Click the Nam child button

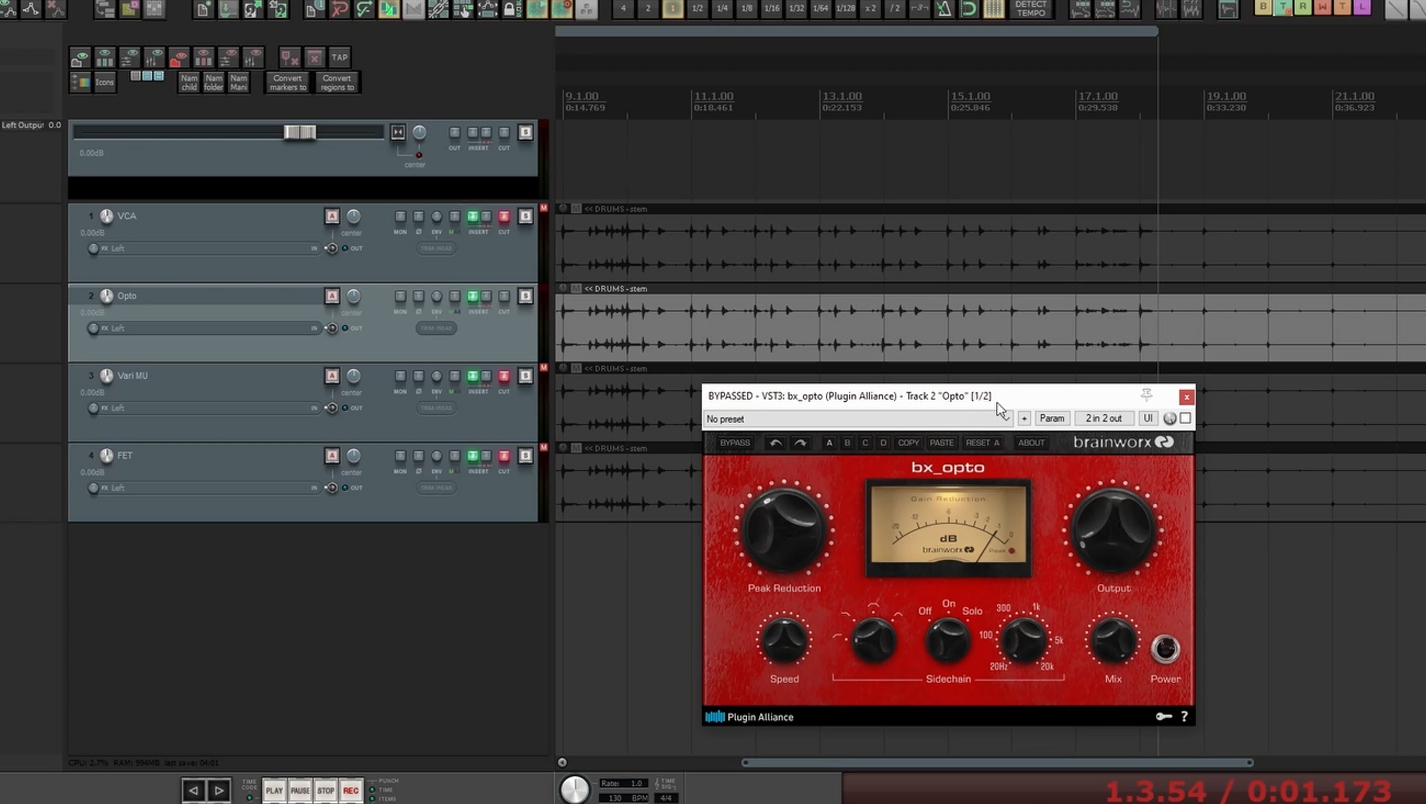[x=189, y=83]
